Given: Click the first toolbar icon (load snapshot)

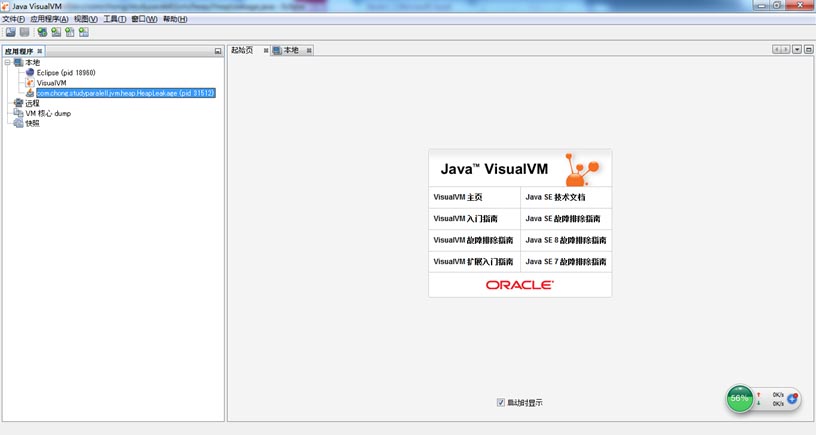Looking at the screenshot, I should [10, 32].
